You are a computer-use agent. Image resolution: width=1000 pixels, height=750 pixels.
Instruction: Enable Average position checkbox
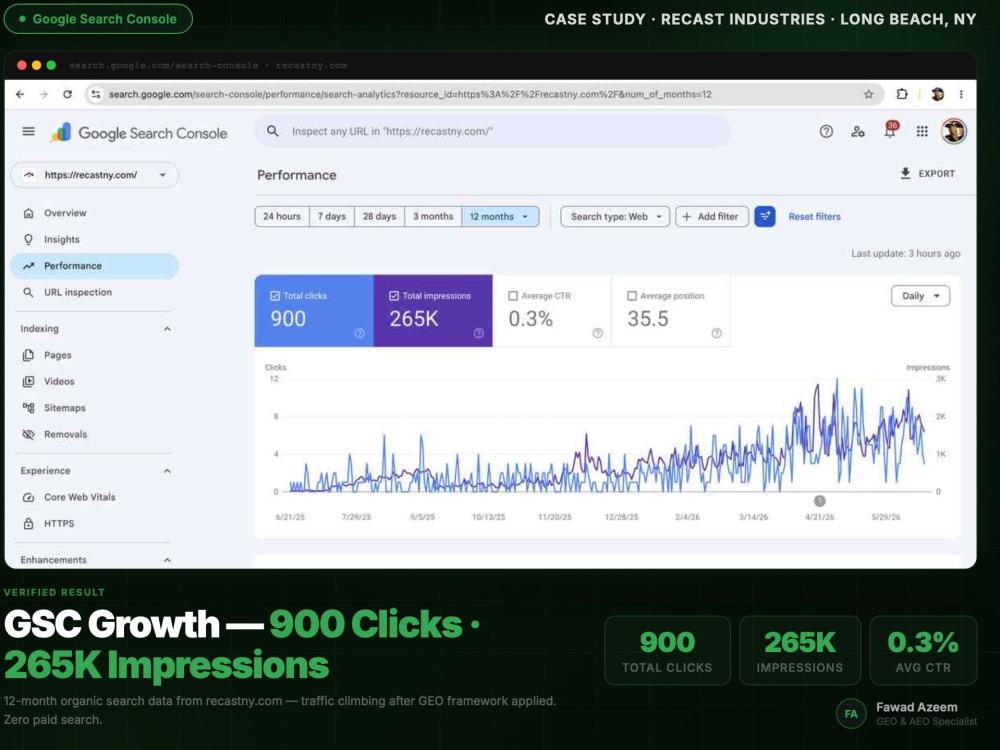632,296
